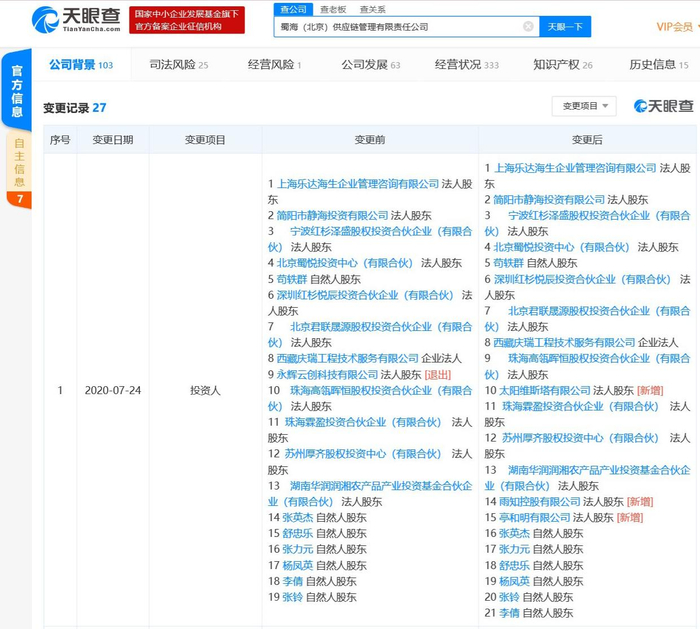700x629 pixels.
Task: Switch to the 查关系 search tab
Action: [x=373, y=8]
